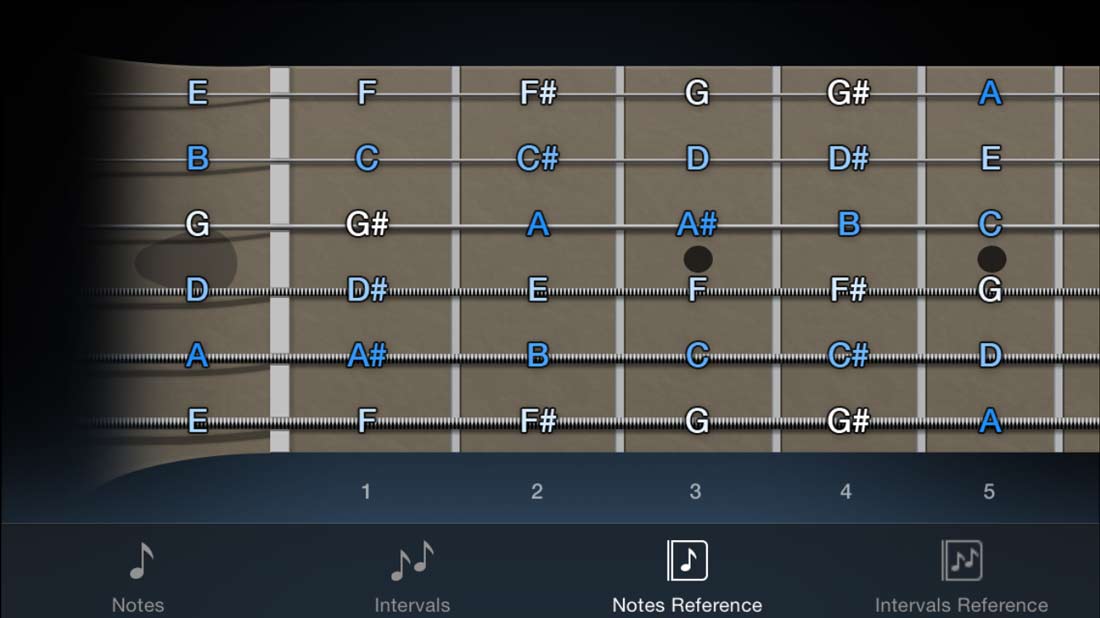Screen dimensions: 1100x618
Task: Tap fret number 1 label
Action: [365, 491]
